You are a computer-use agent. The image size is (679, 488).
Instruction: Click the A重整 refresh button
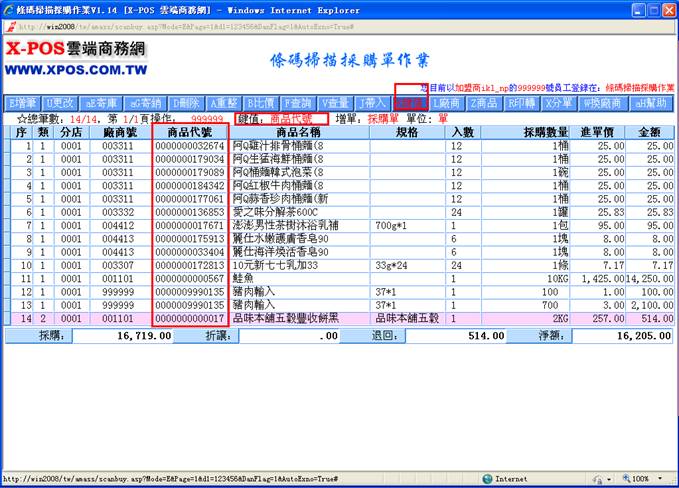tap(224, 103)
